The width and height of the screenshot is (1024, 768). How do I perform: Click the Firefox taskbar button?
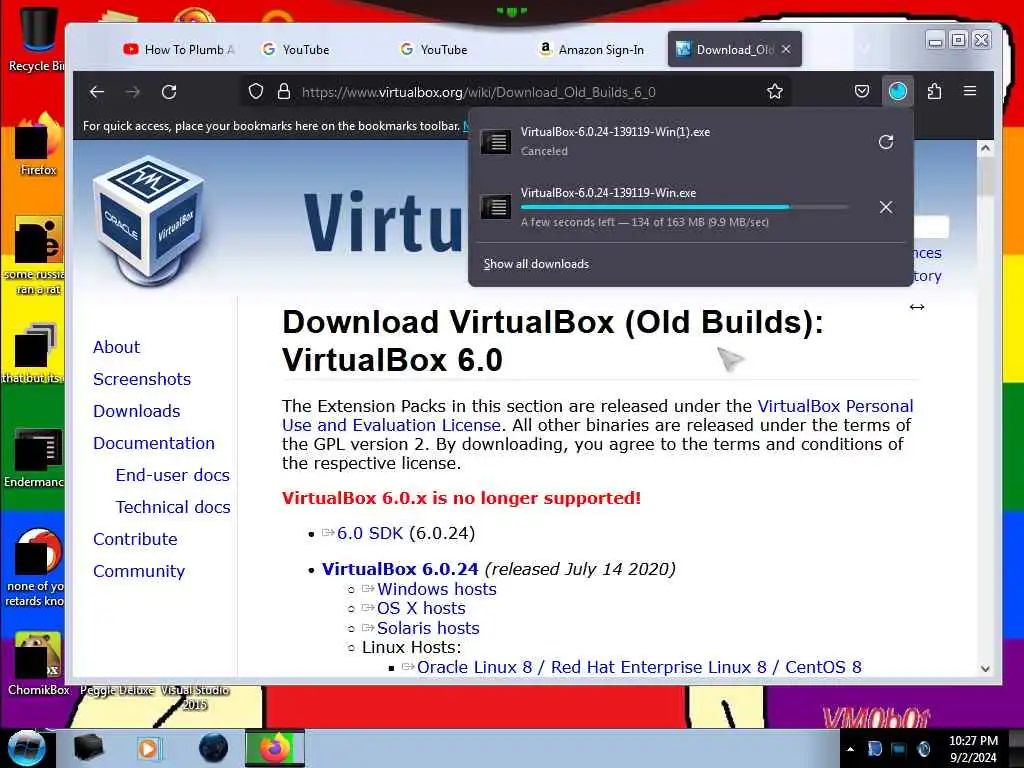tap(275, 748)
